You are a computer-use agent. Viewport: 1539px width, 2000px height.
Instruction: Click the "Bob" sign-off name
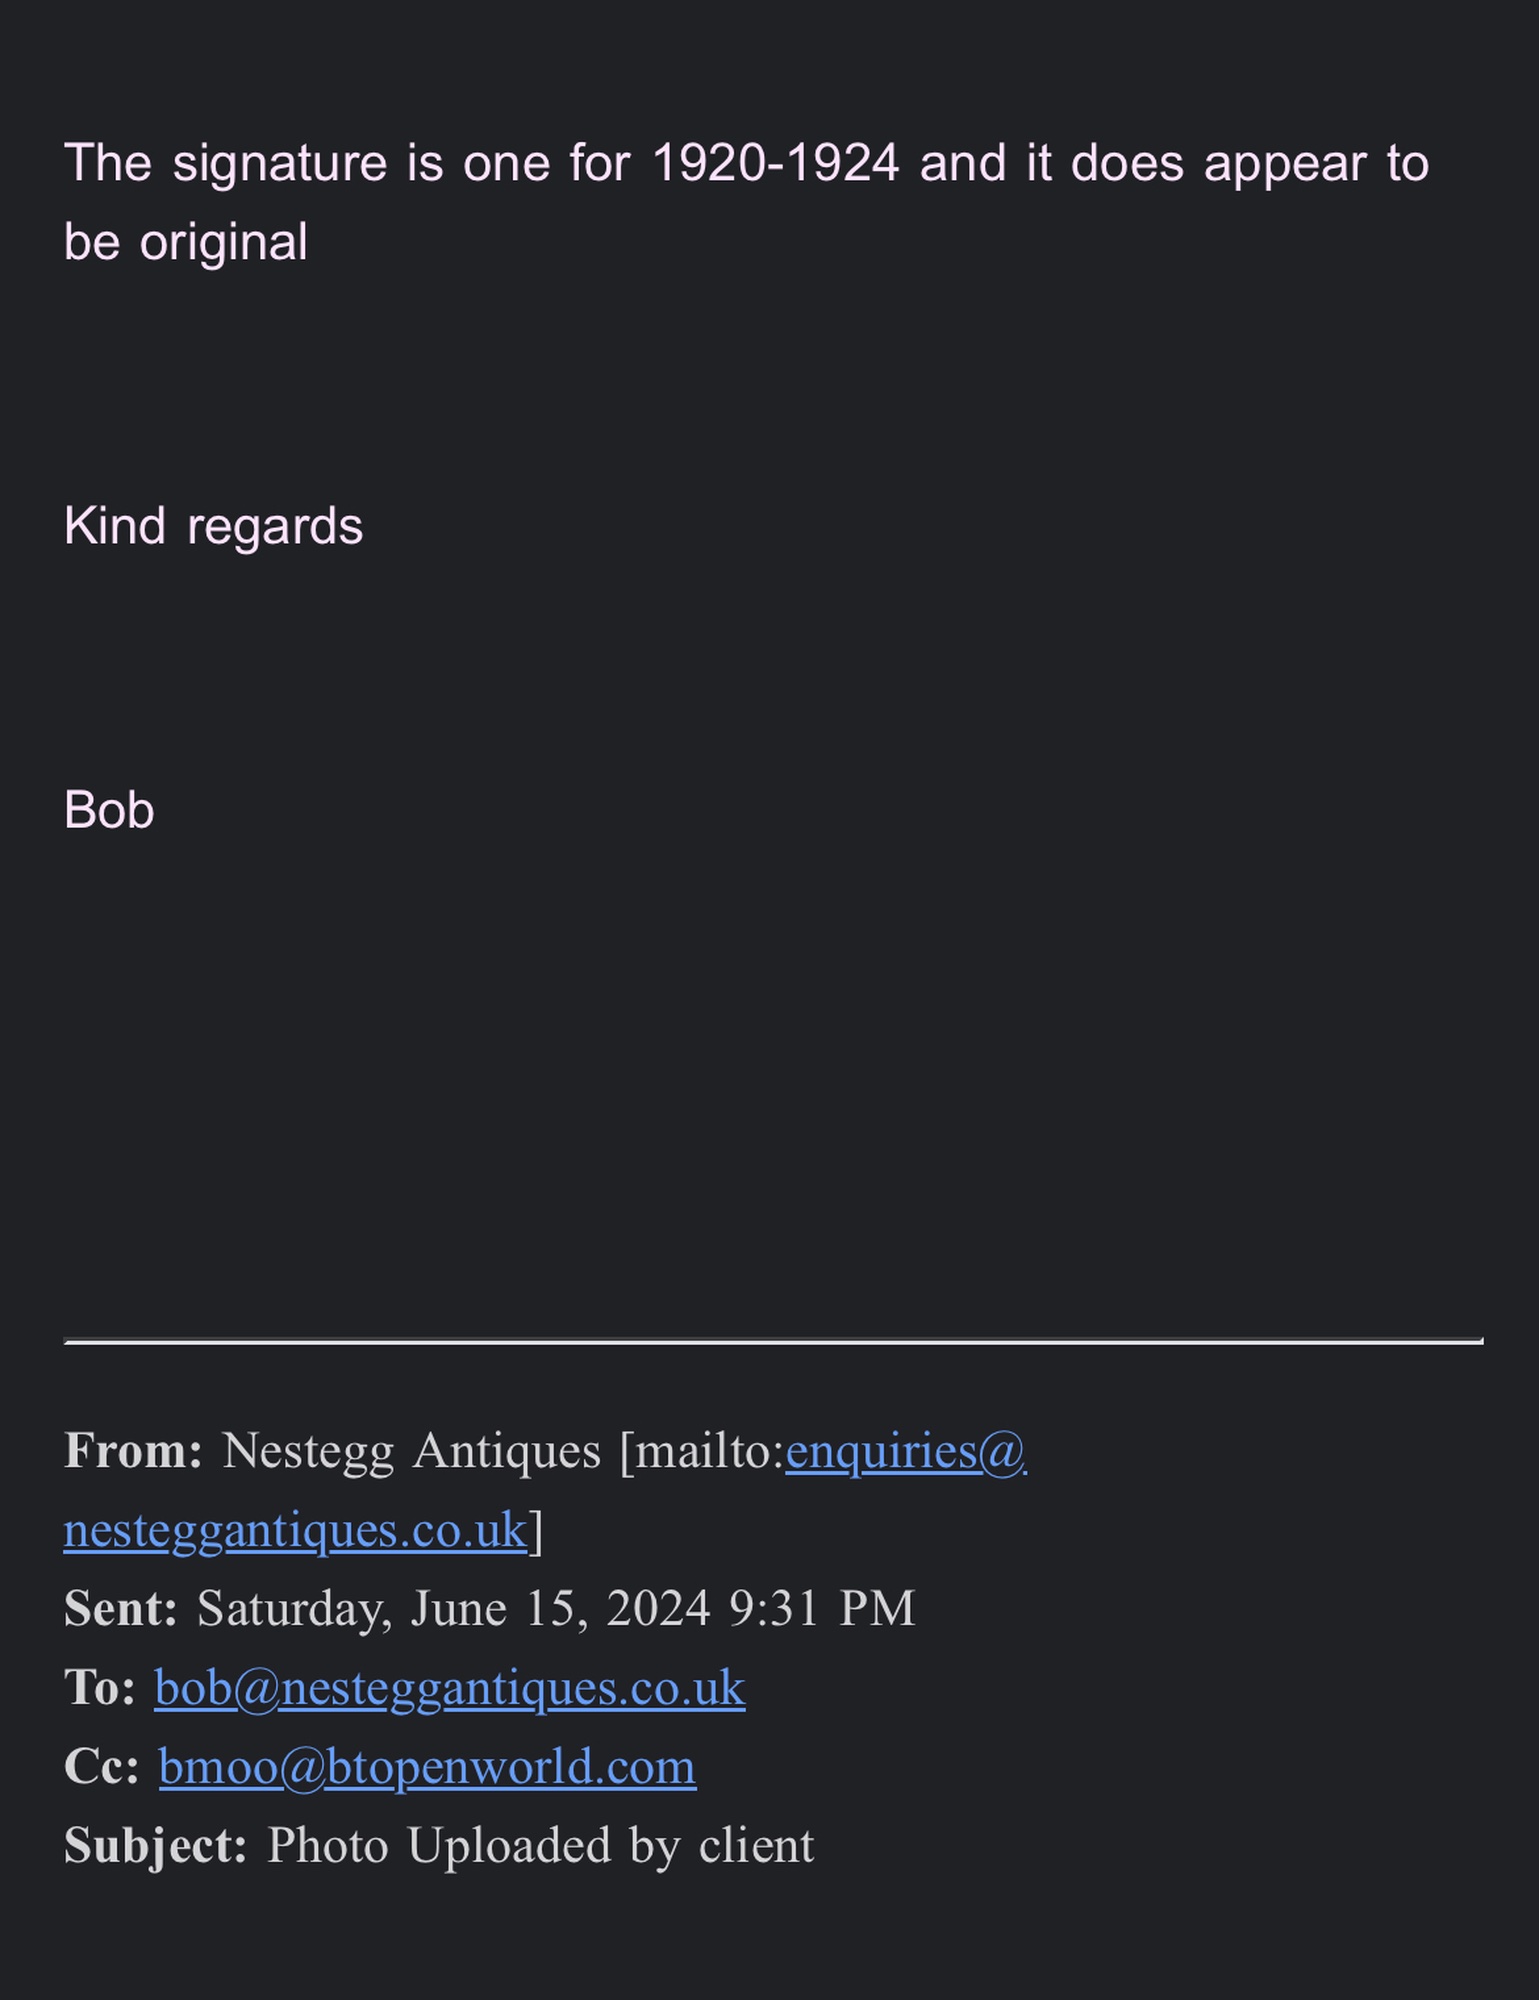pyautogui.click(x=109, y=810)
